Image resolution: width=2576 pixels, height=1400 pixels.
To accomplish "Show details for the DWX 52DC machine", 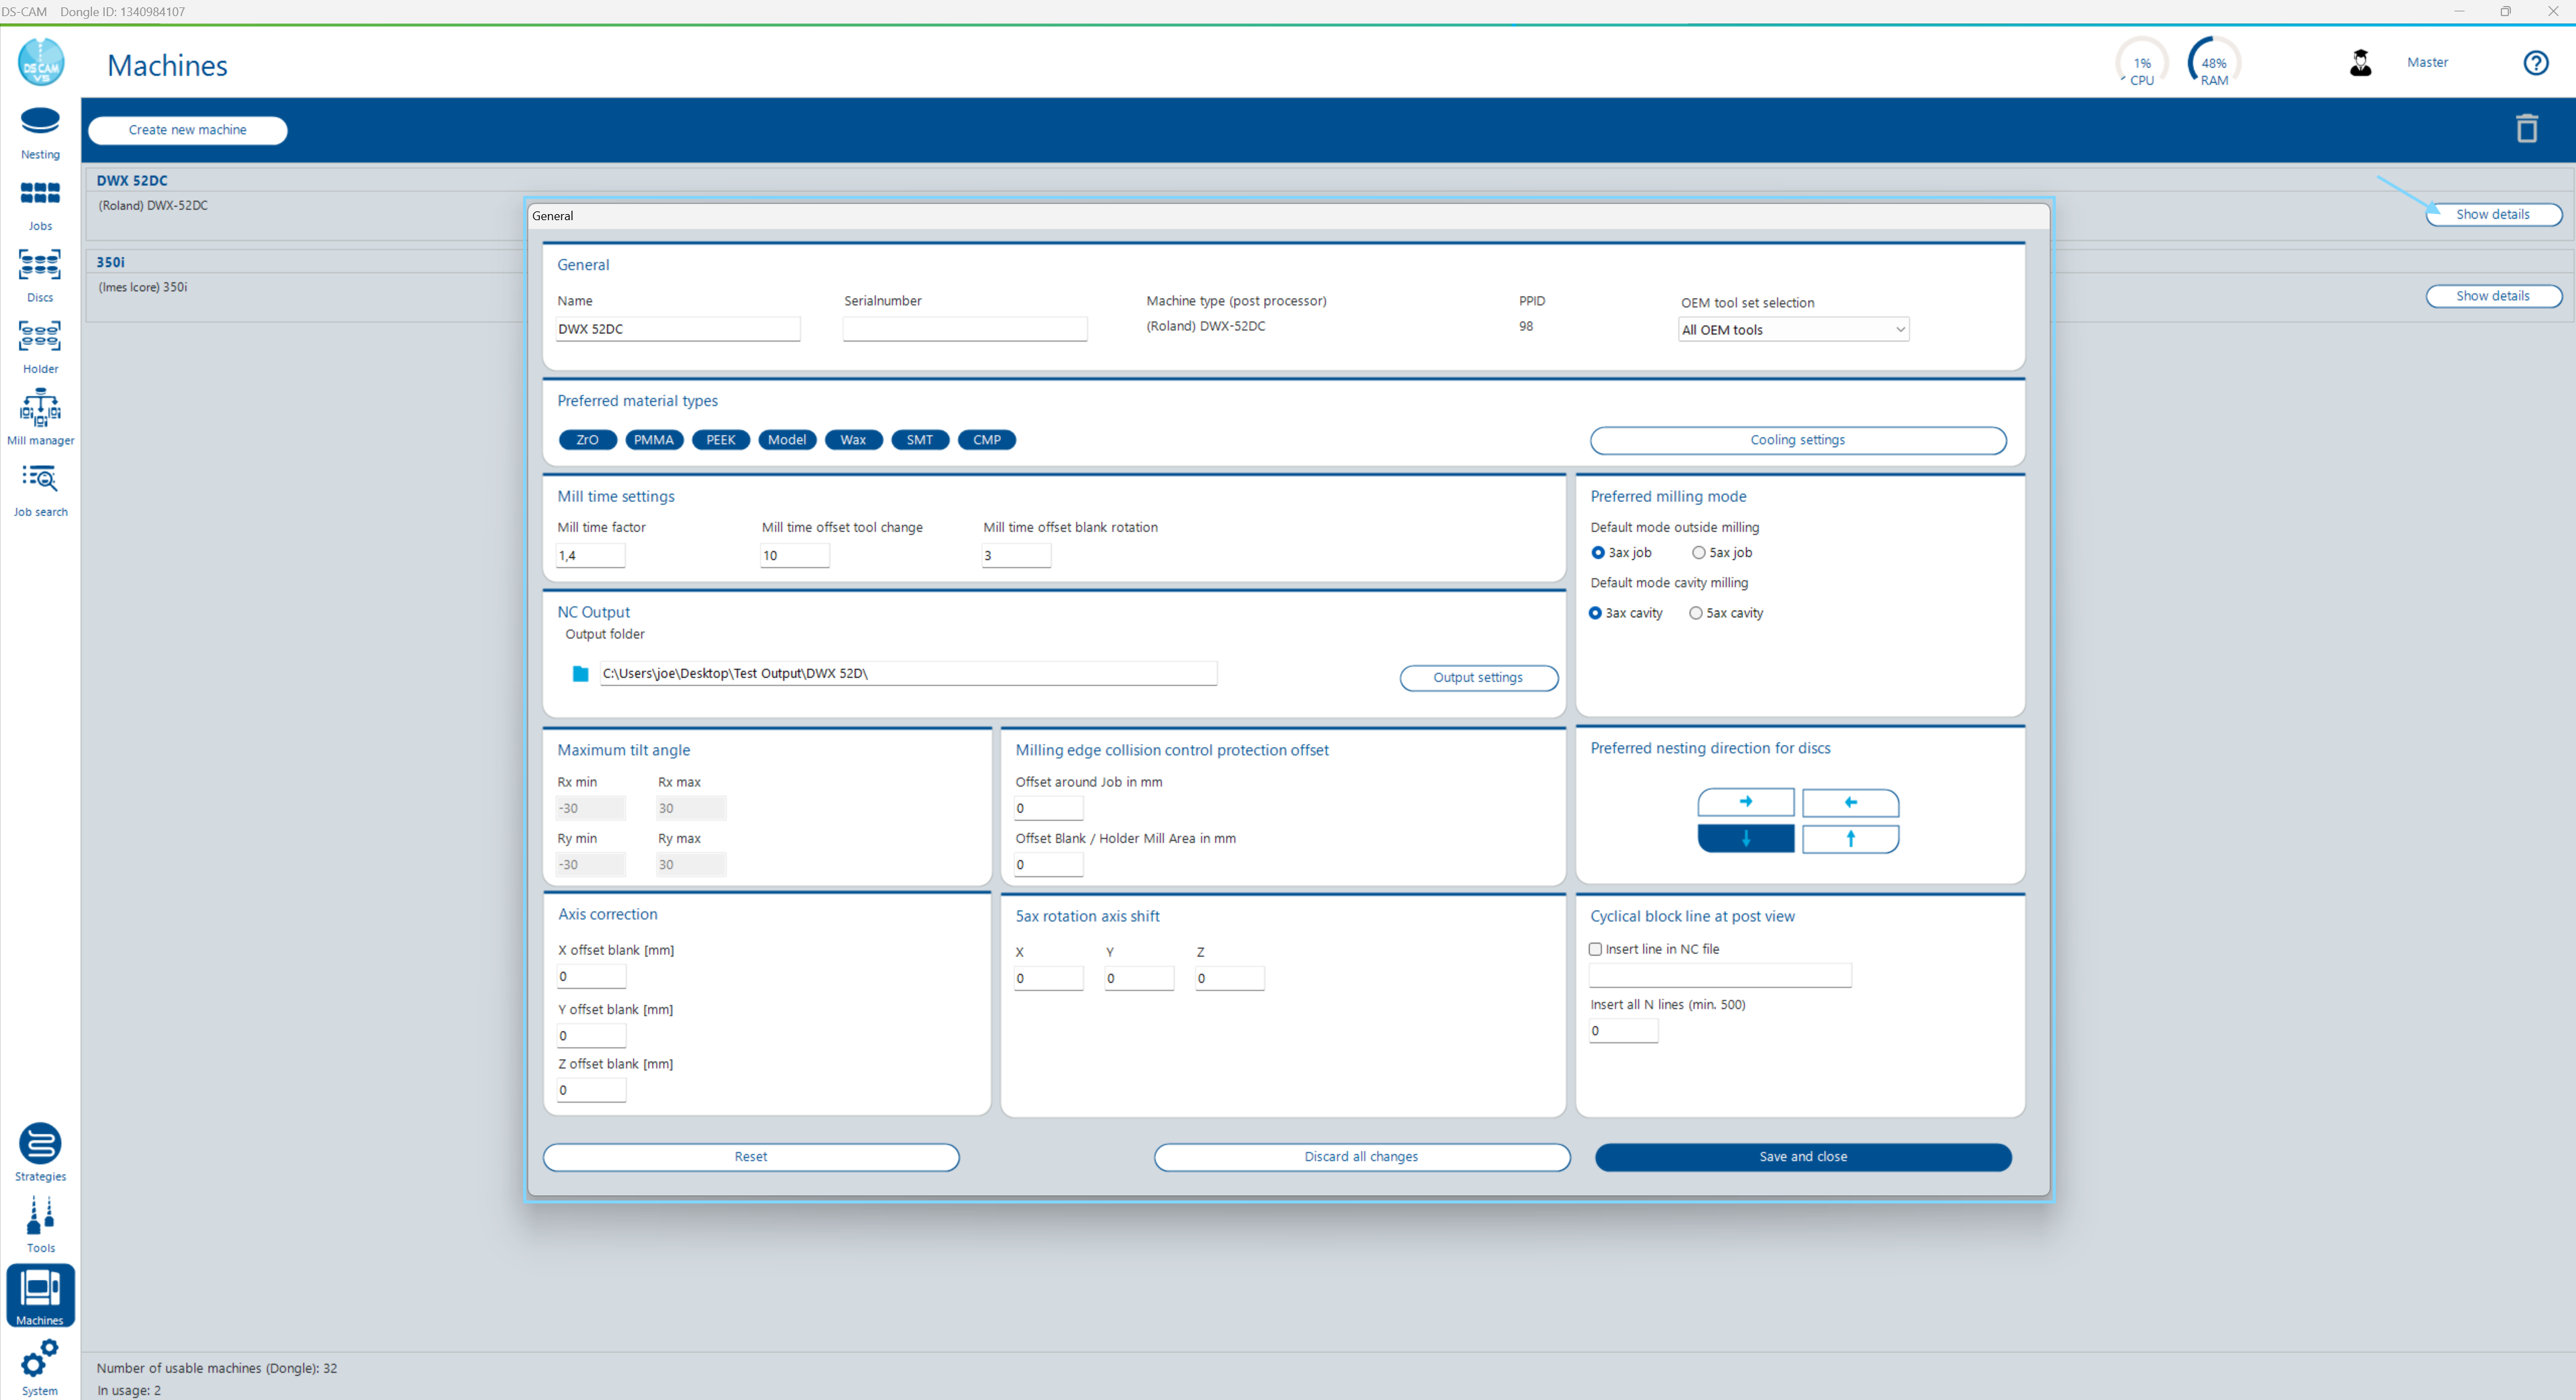I will tap(2493, 214).
